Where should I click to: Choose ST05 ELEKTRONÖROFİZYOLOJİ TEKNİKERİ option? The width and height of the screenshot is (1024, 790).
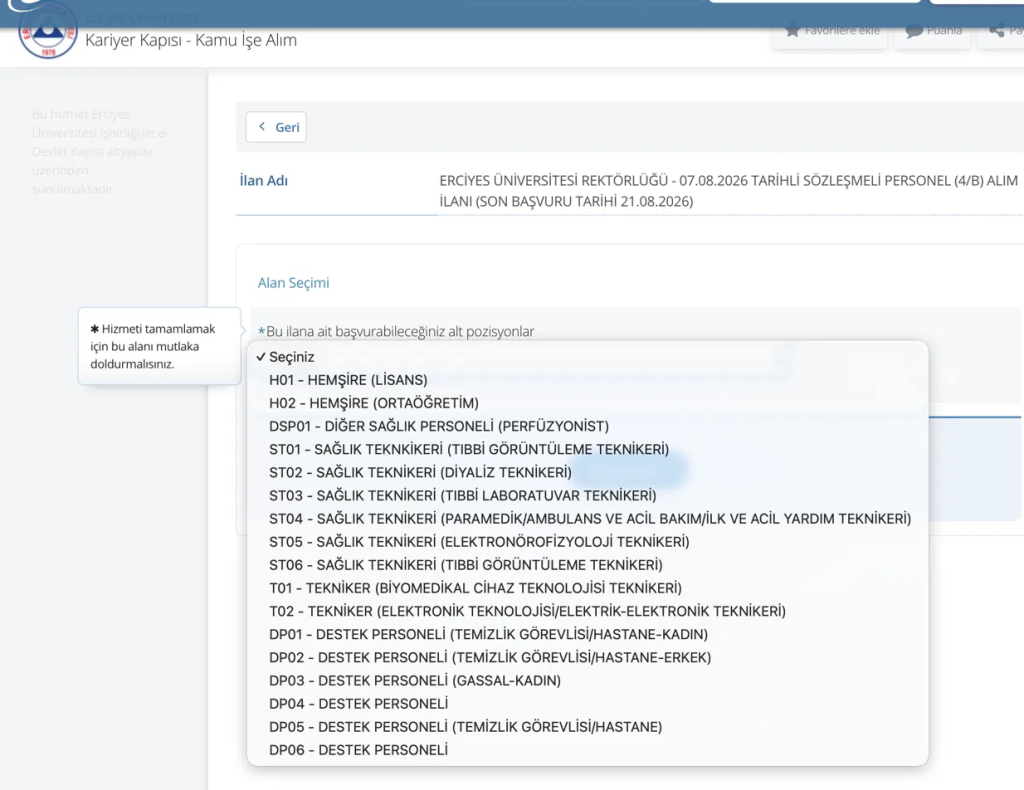tap(587, 542)
